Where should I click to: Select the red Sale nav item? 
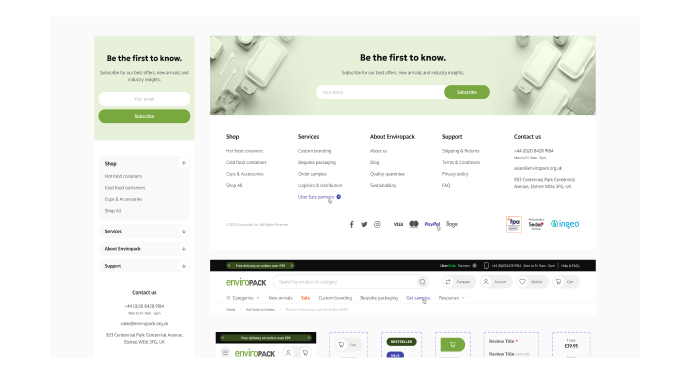[x=305, y=298]
